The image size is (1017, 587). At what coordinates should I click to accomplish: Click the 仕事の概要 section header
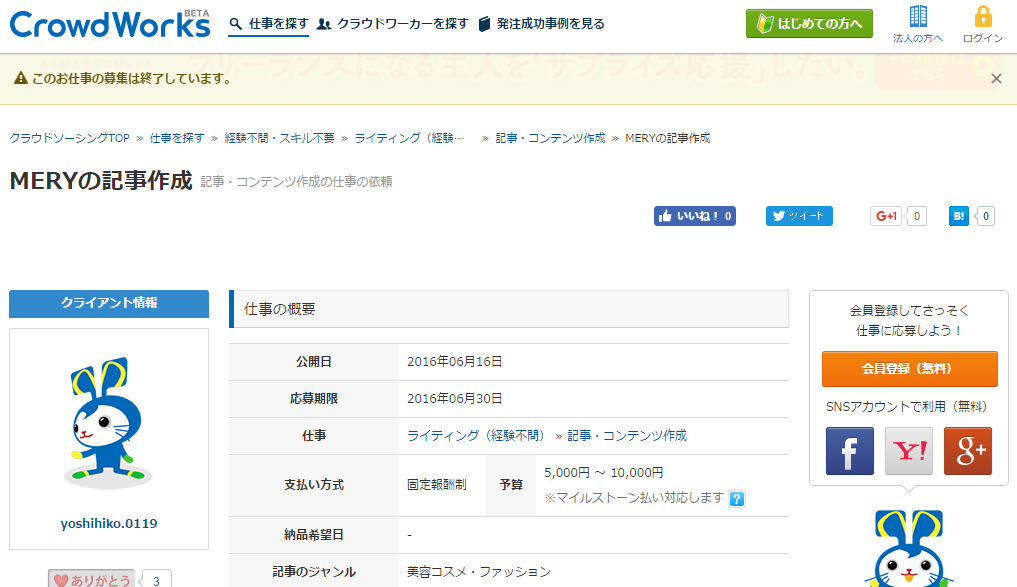[x=509, y=309]
